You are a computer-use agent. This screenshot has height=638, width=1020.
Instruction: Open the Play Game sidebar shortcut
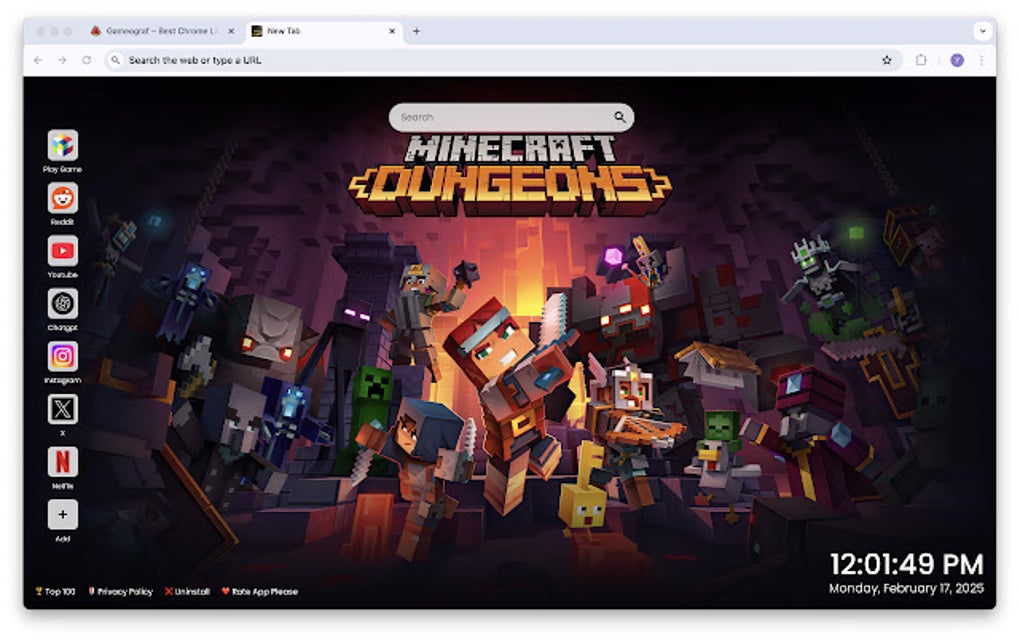point(62,145)
